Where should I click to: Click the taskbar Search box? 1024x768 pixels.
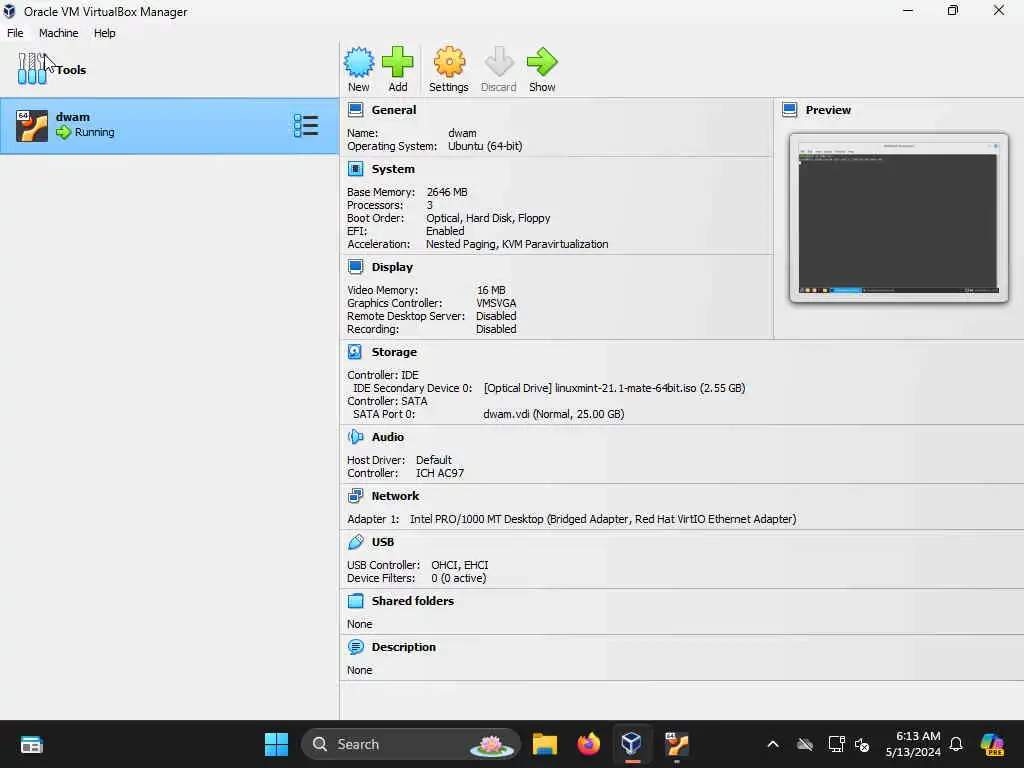pos(411,744)
